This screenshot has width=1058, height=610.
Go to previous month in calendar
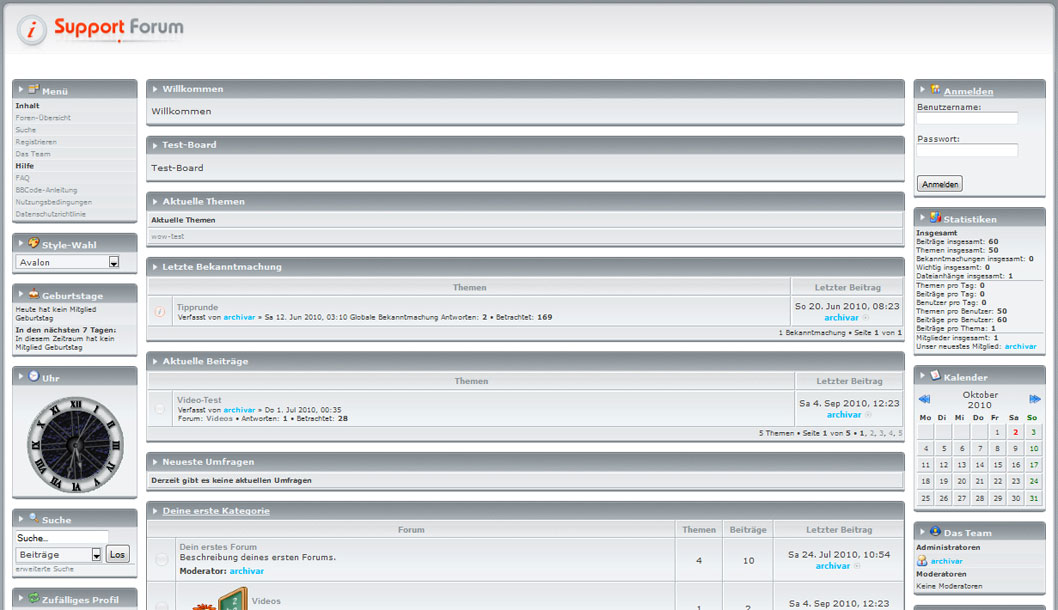[925, 399]
